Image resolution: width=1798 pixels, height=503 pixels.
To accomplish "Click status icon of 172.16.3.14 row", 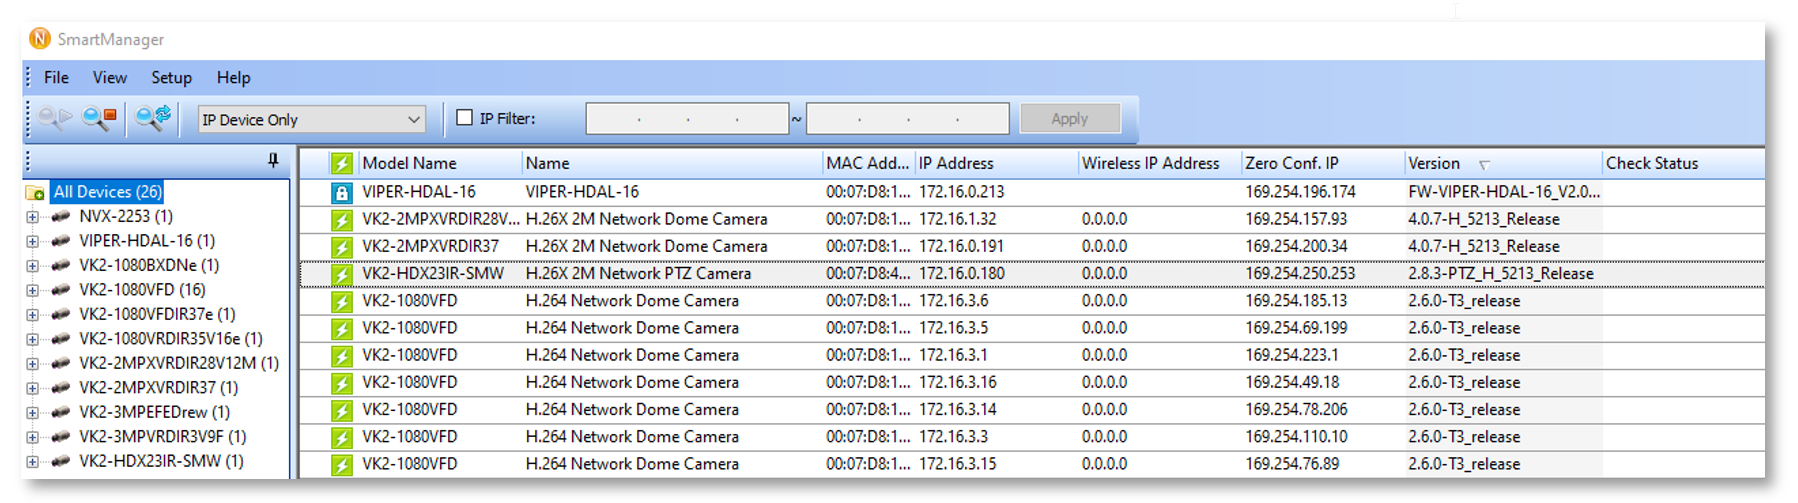I will pos(342,410).
